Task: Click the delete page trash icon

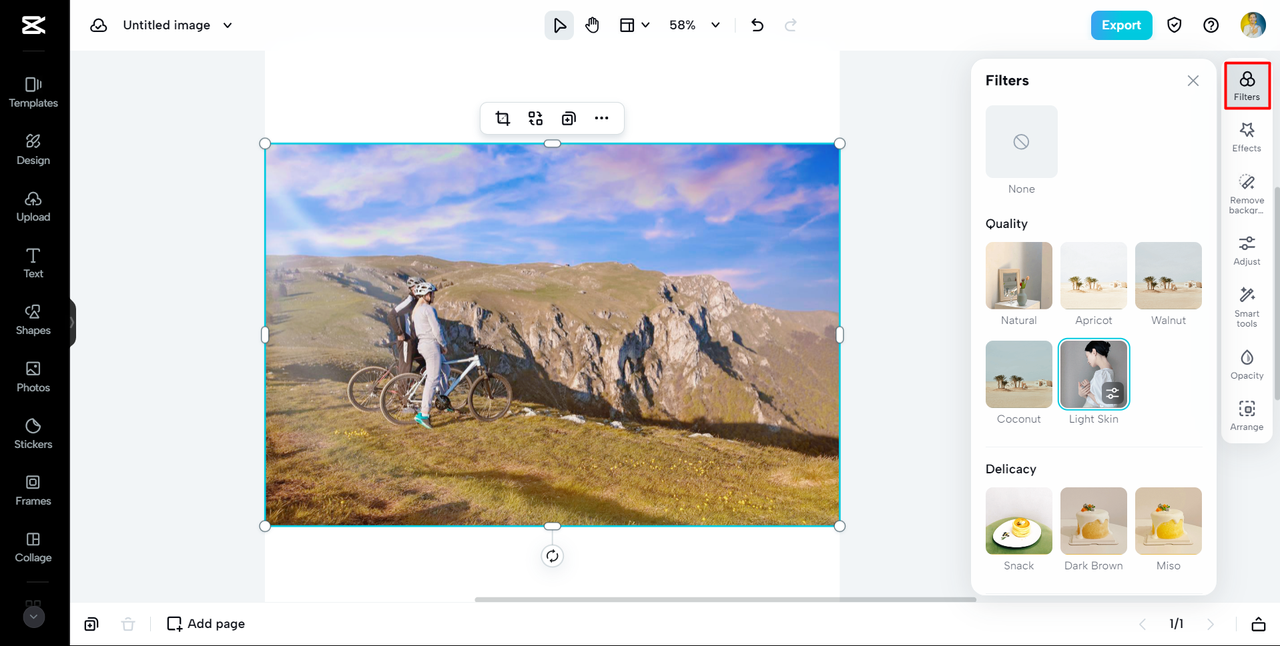Action: tap(128, 624)
